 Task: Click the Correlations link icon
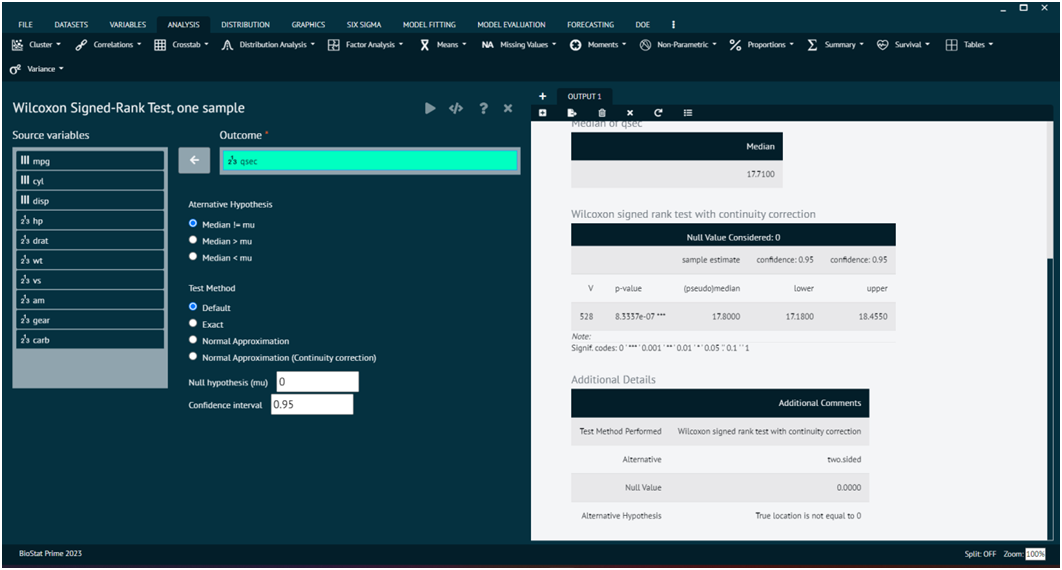click(81, 45)
